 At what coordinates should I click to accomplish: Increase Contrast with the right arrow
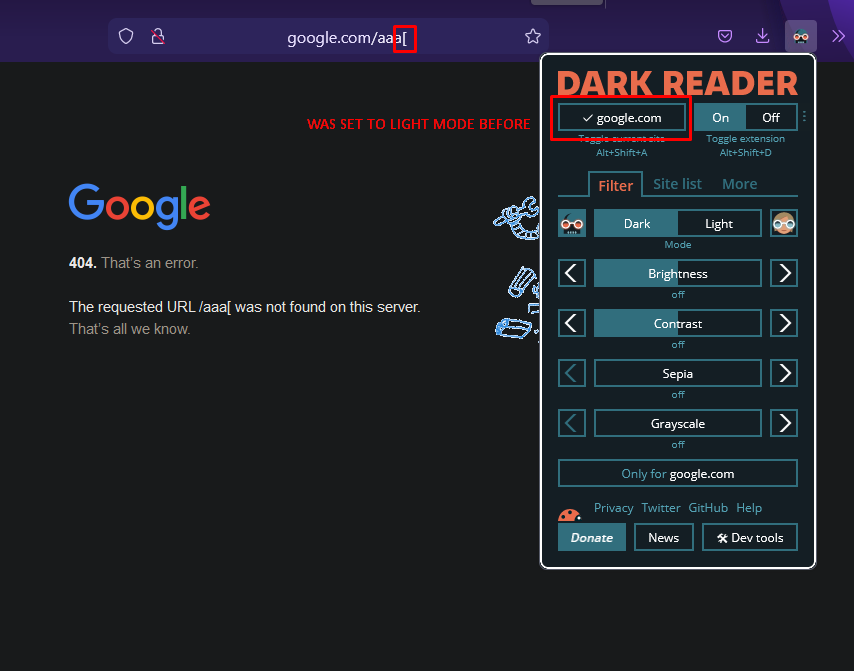point(784,324)
